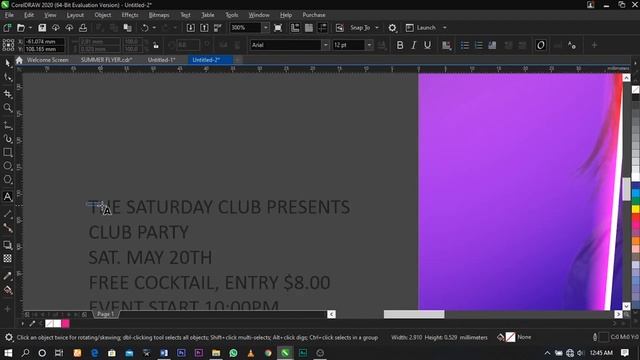Click the horizontal scrollbar thumb
Viewport: 640px width, 360px height.
[414, 314]
